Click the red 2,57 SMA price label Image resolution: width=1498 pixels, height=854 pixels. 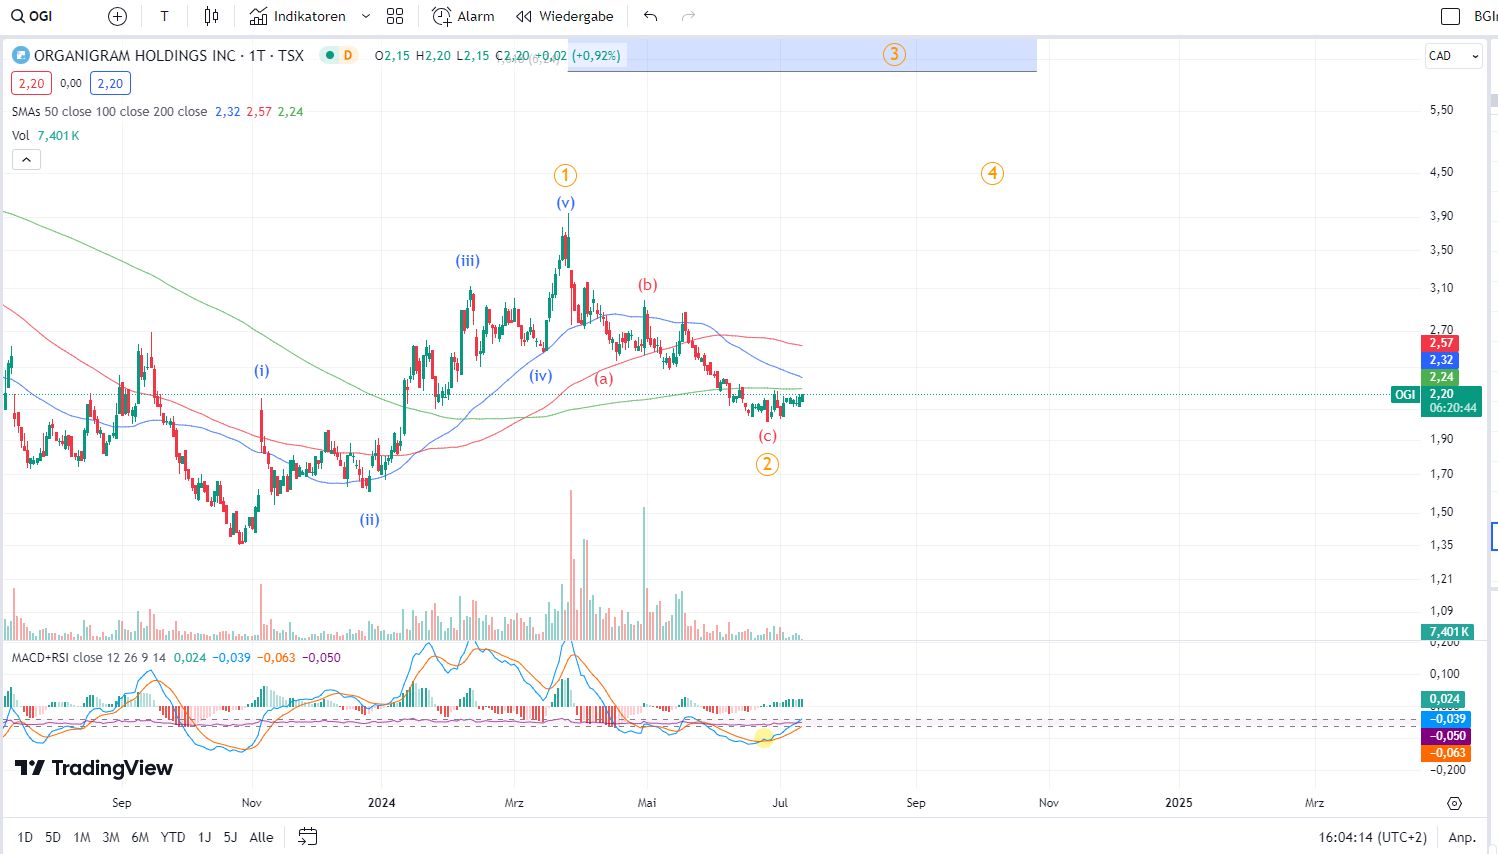(x=1441, y=343)
